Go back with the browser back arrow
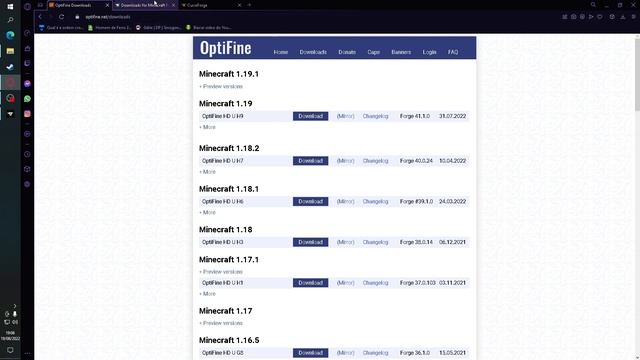Screen dimensions: 640x360 click(x=40, y=17)
